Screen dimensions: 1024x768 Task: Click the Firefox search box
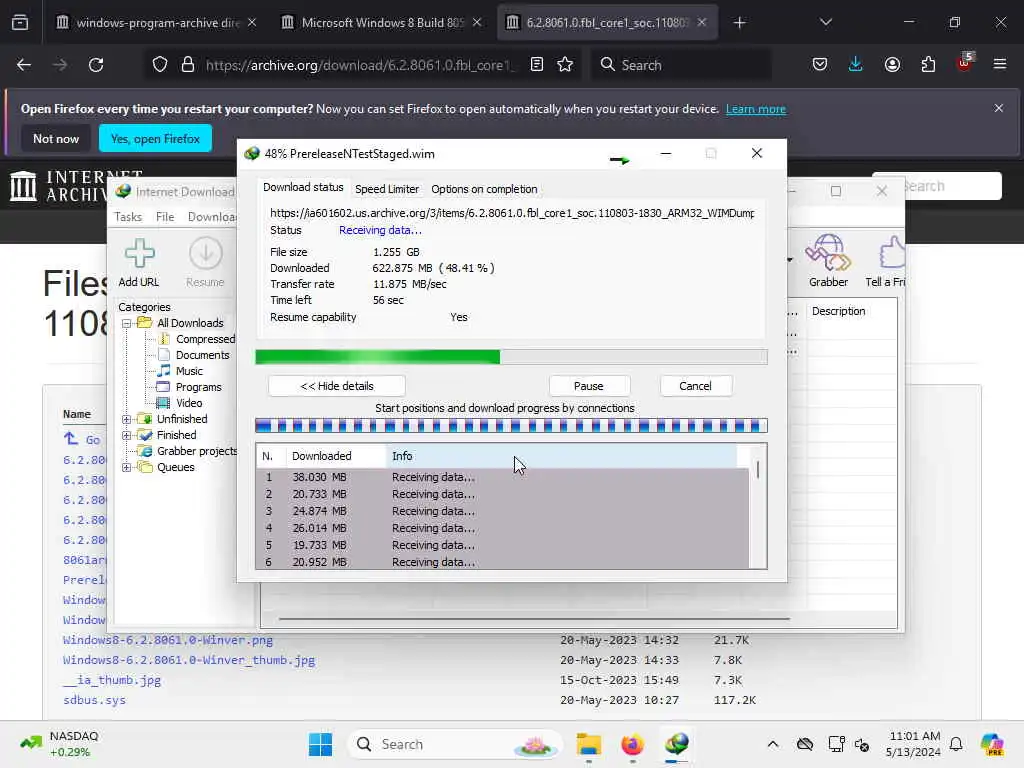click(681, 65)
